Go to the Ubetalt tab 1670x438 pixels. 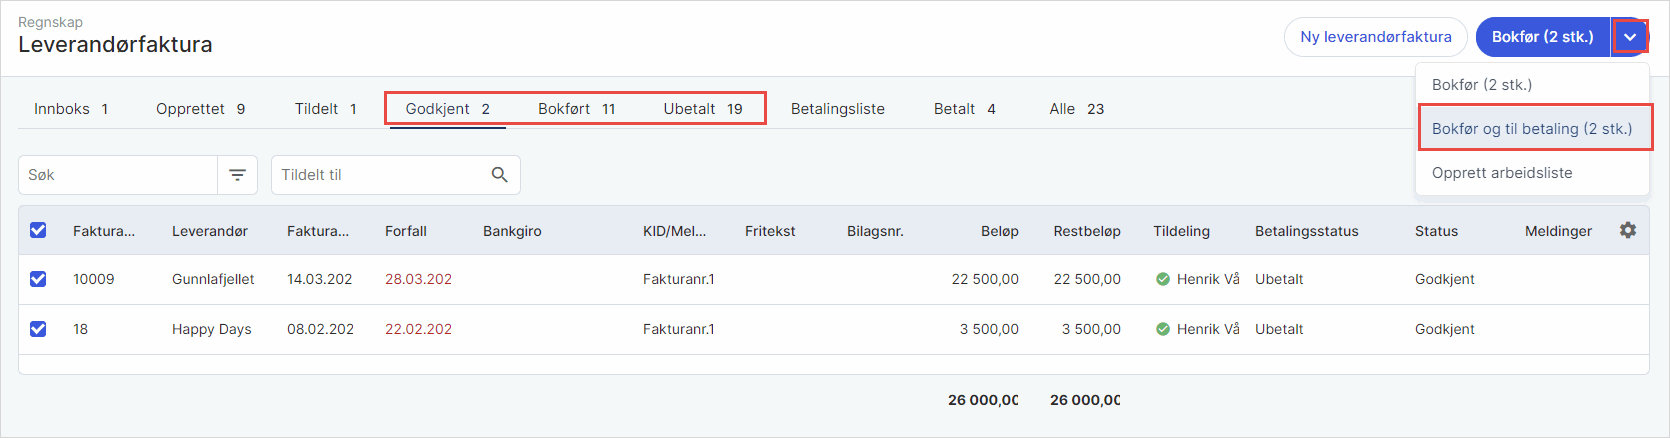click(702, 109)
